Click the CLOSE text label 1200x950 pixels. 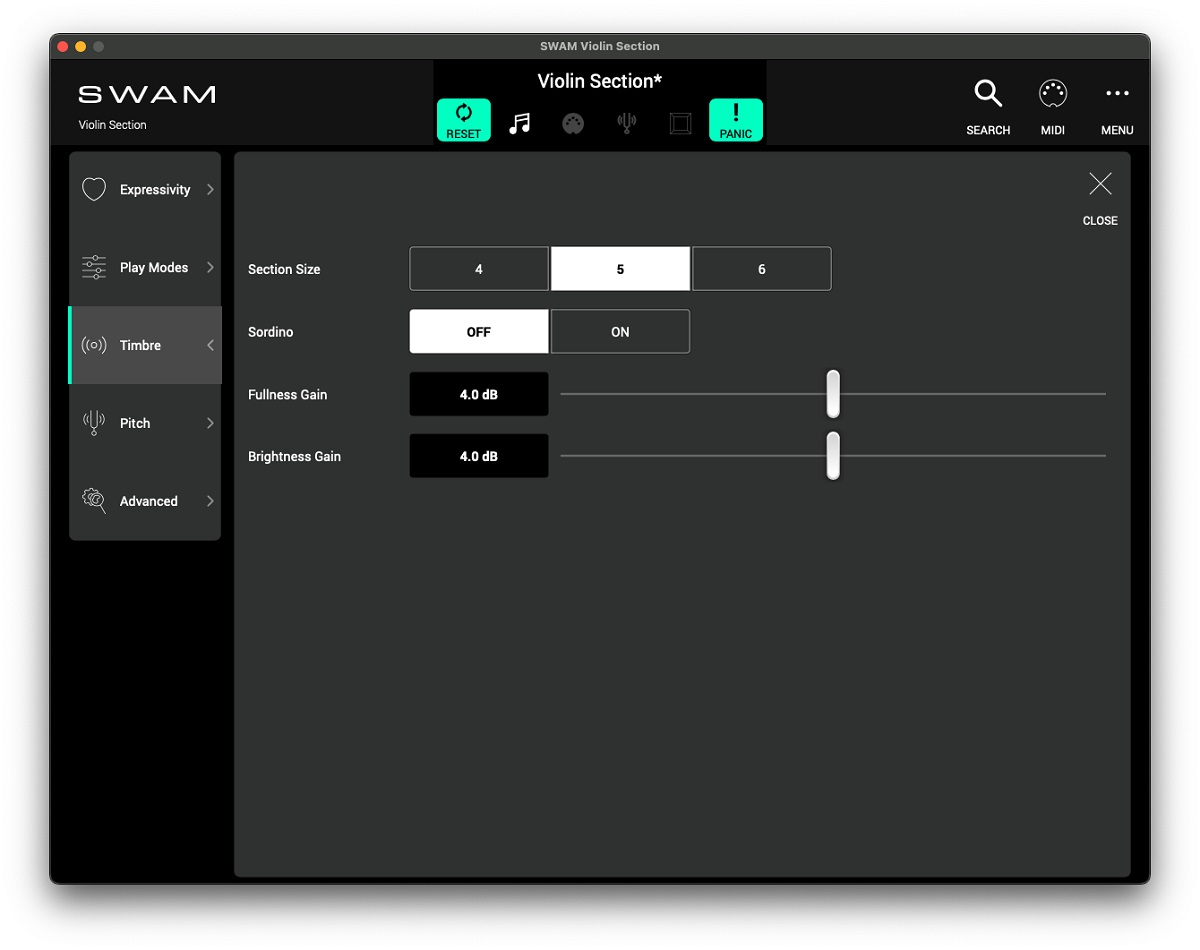[1100, 221]
